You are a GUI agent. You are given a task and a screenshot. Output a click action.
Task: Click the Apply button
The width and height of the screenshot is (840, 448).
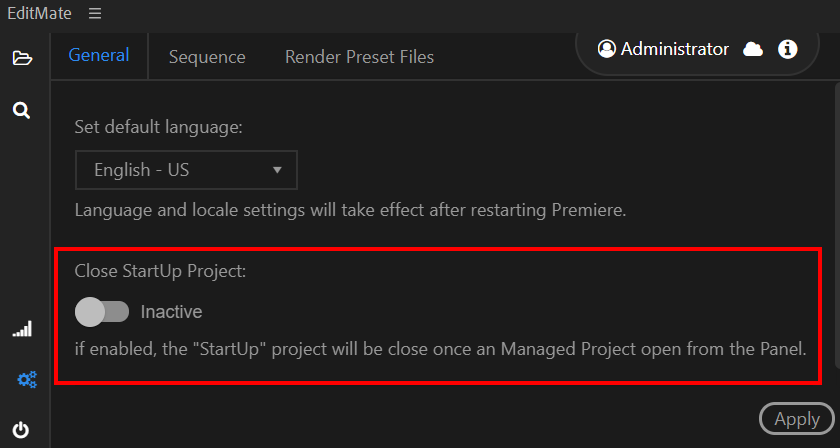[797, 419]
